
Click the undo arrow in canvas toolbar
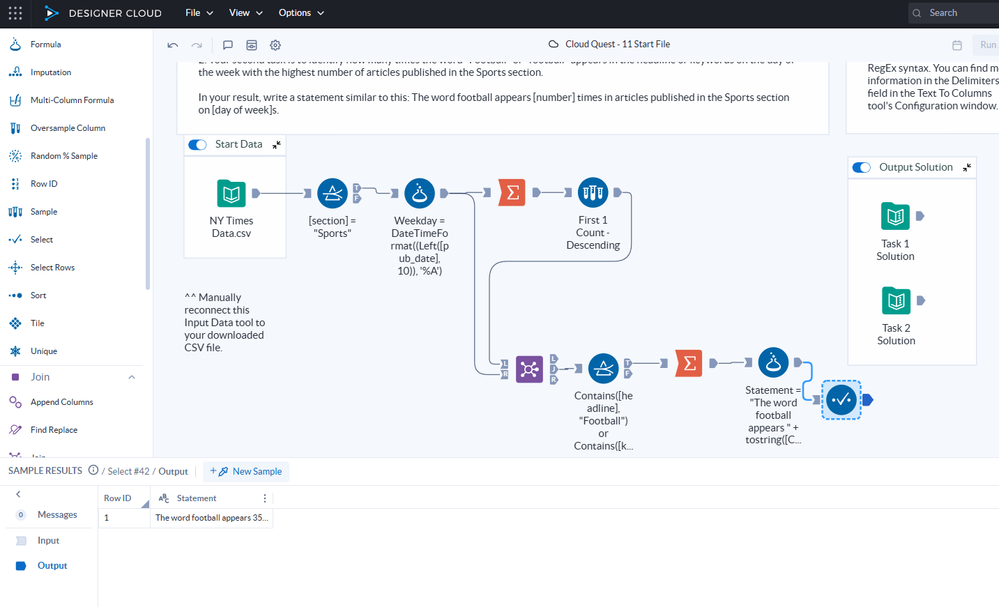pyautogui.click(x=173, y=45)
